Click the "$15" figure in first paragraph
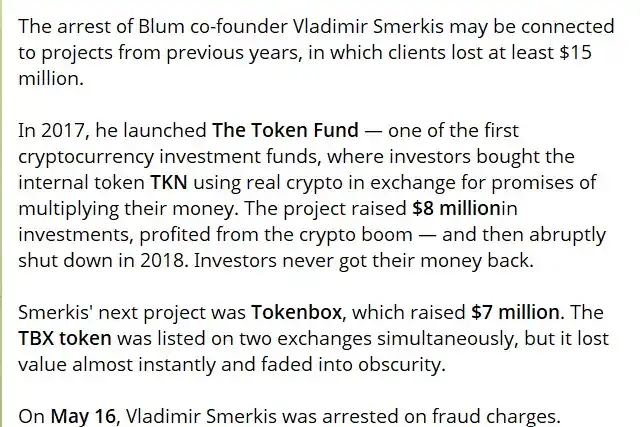 (x=576, y=53)
